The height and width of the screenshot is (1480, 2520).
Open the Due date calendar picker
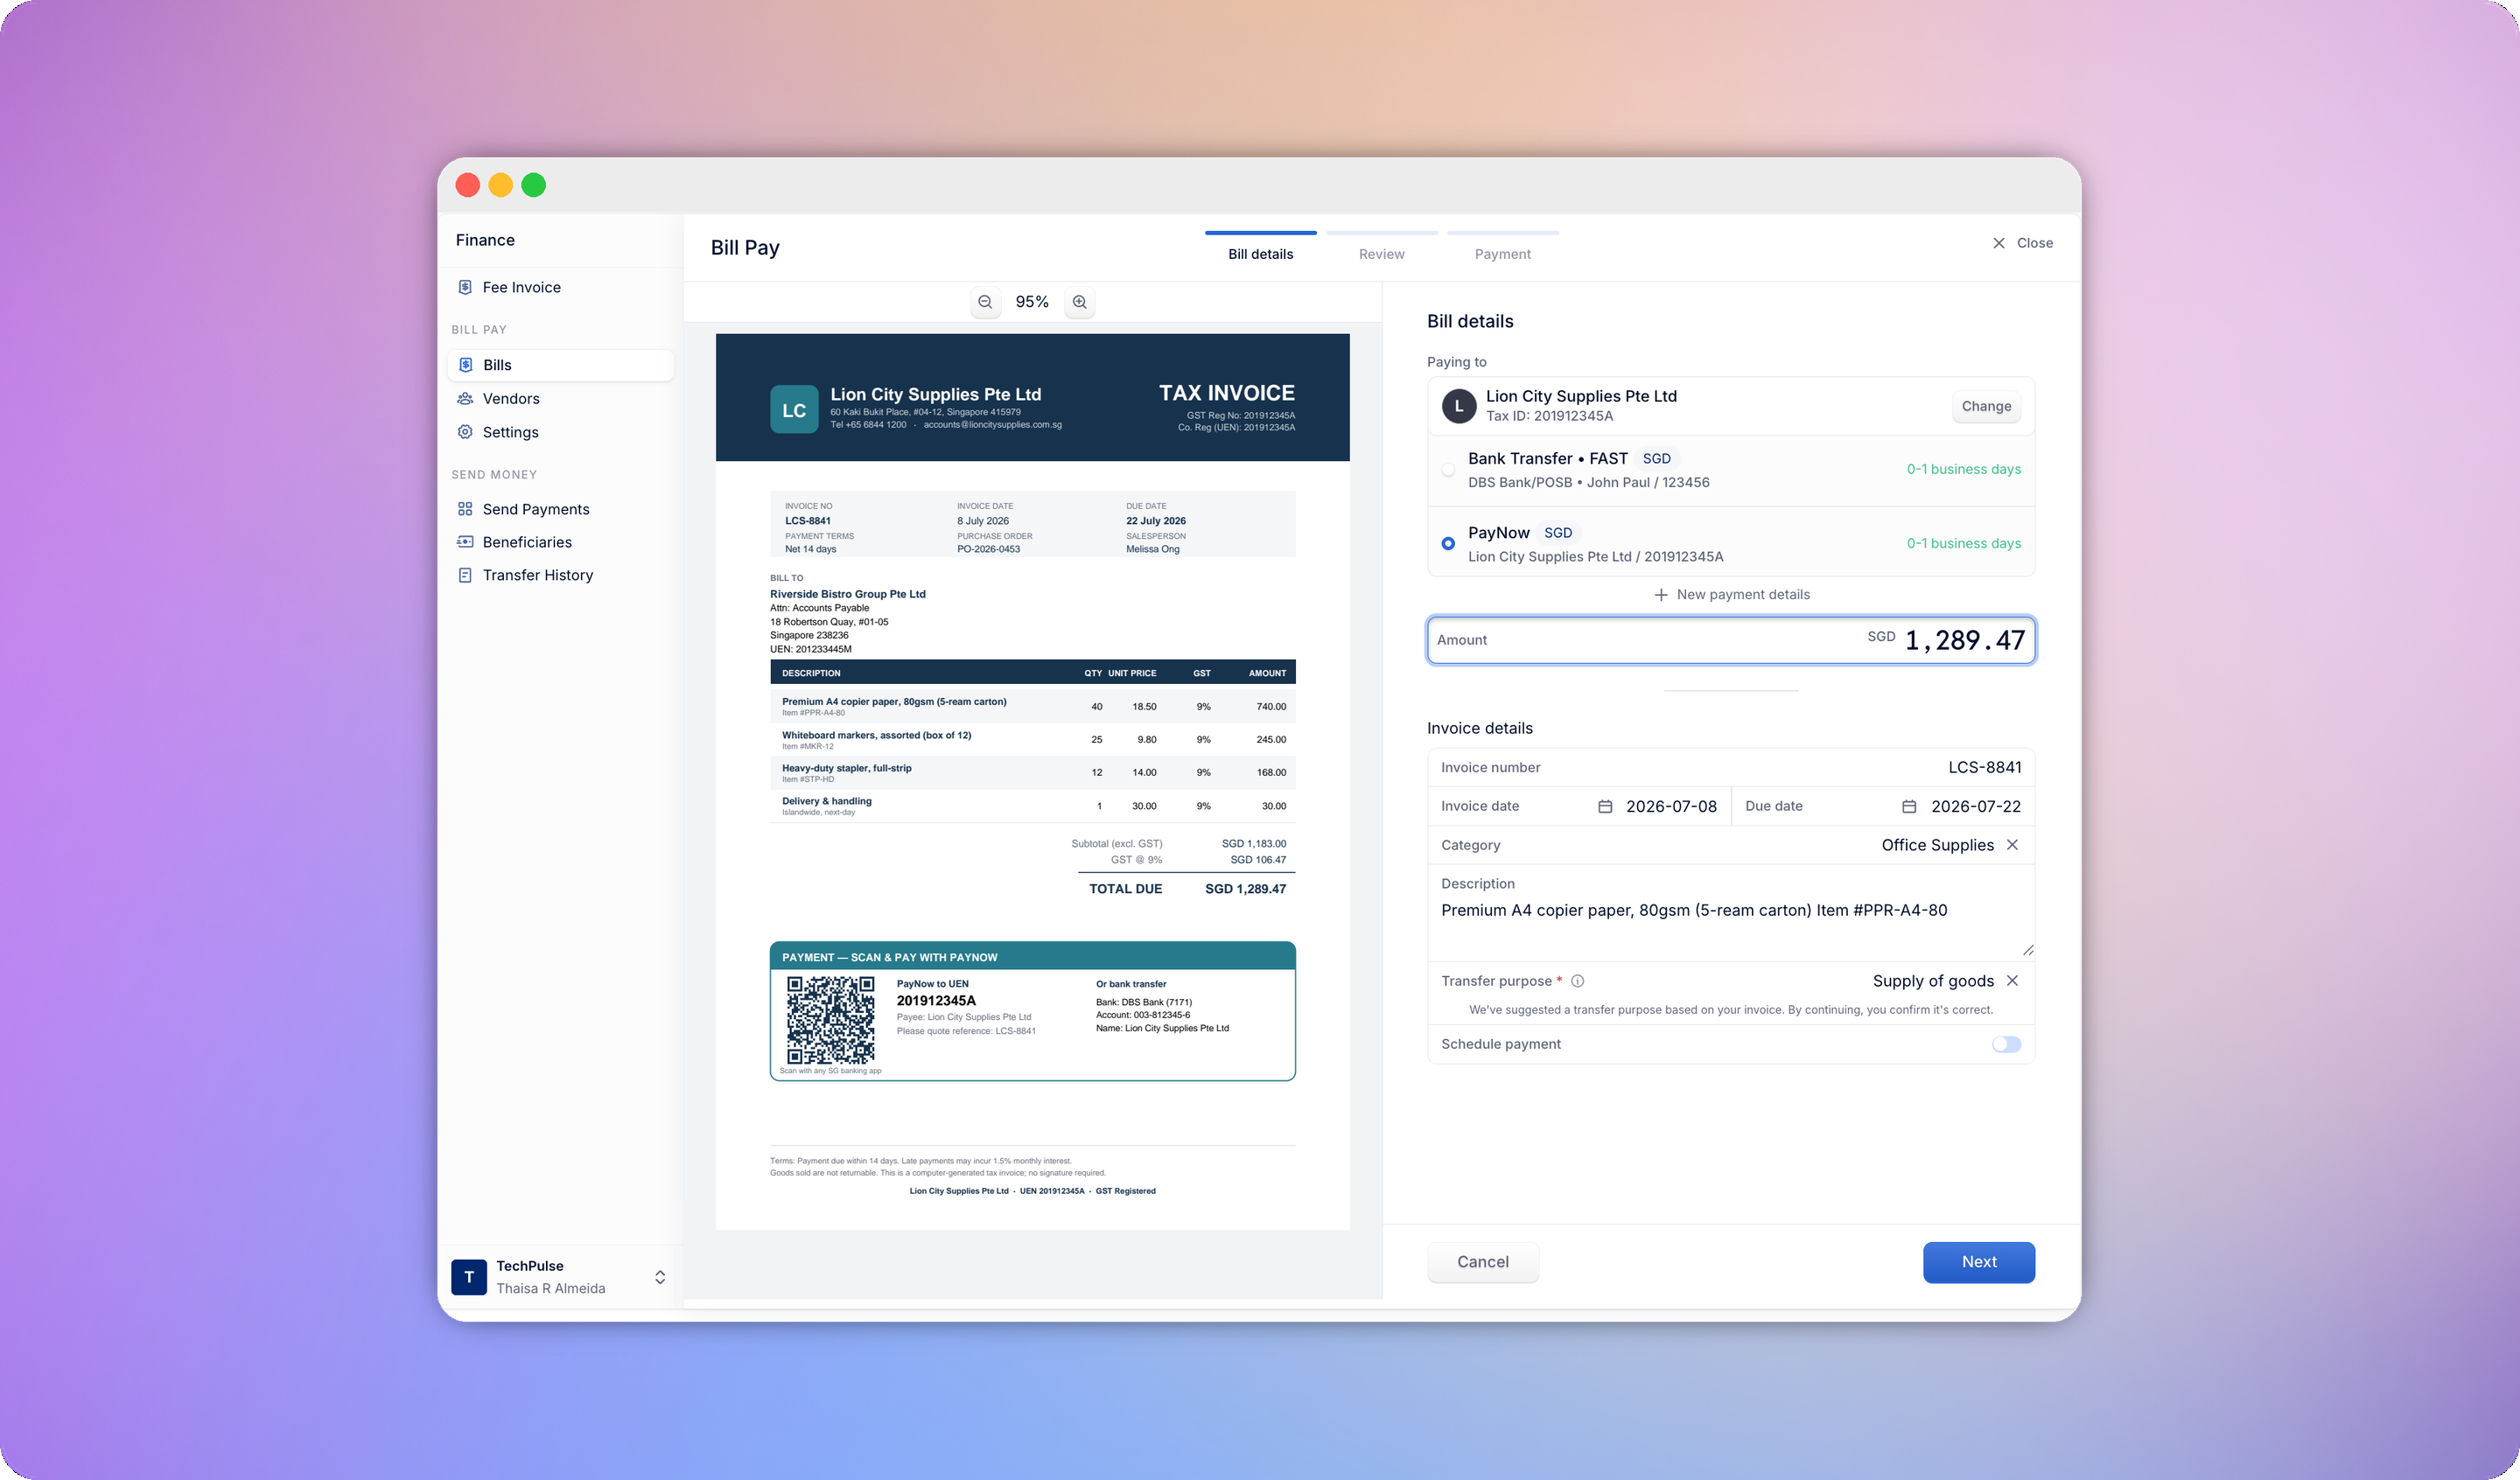1909,806
